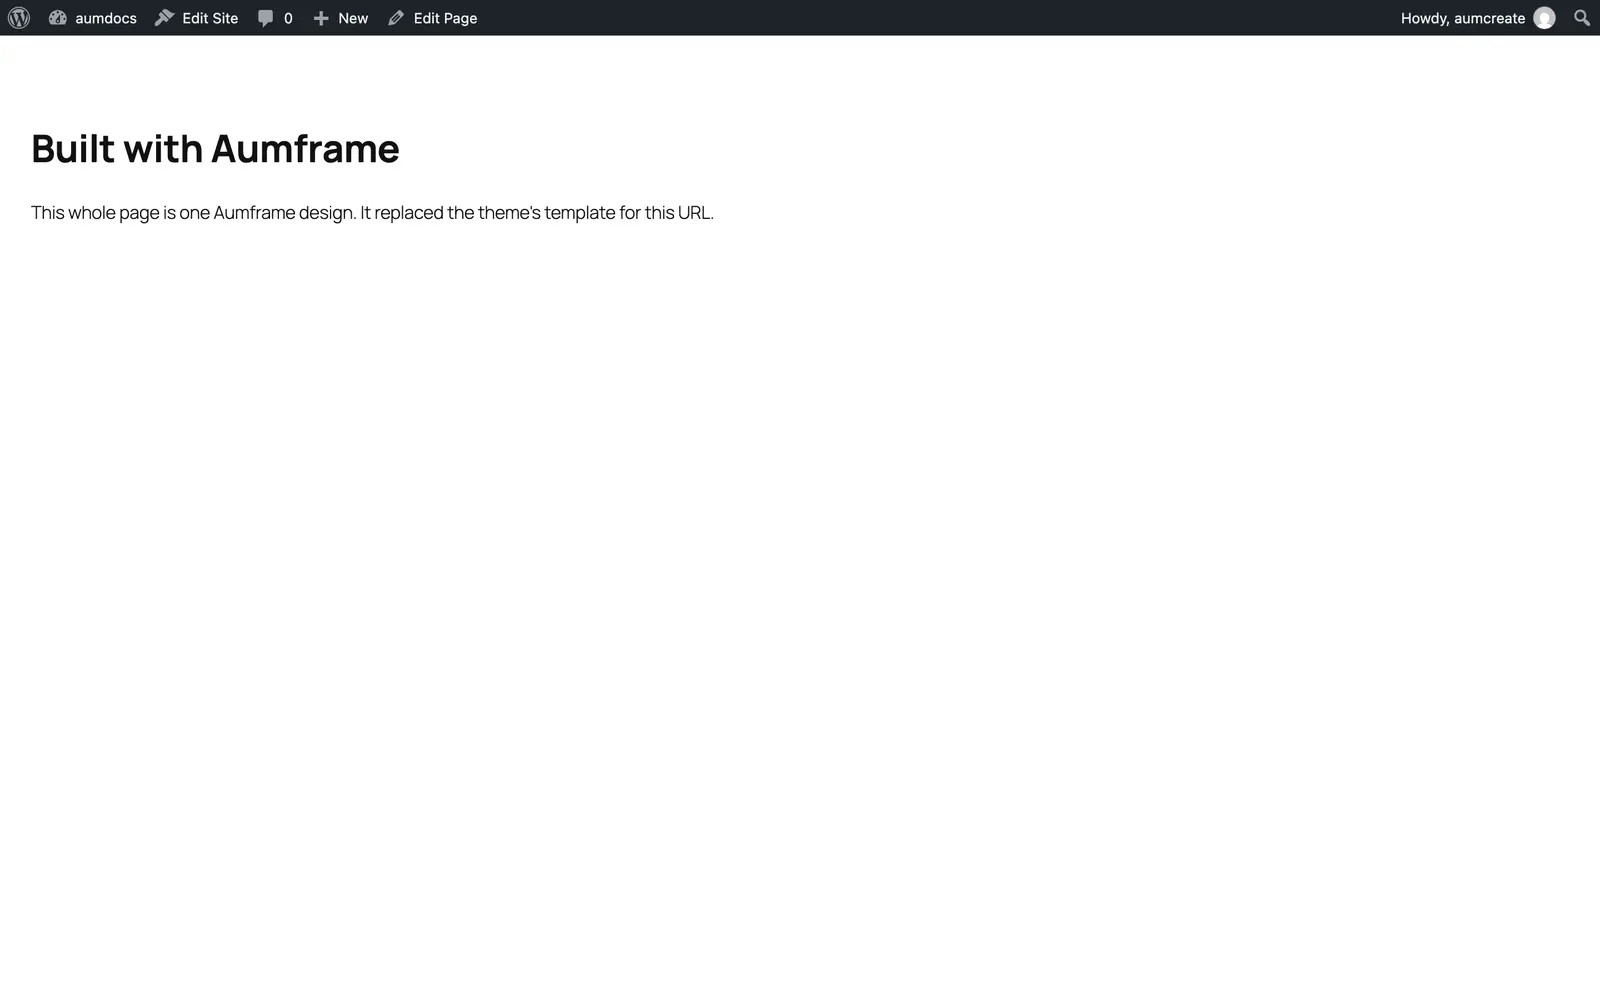The image size is (1600, 1000).
Task: Open the aumdocs site dashboard link
Action: tap(93, 18)
